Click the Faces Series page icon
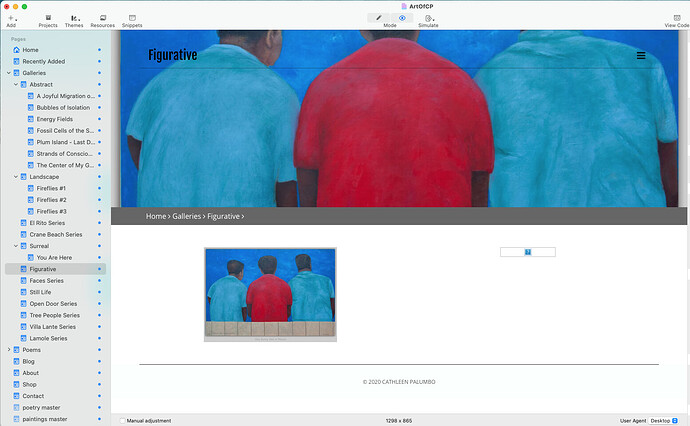The height and width of the screenshot is (426, 690). click(x=23, y=280)
